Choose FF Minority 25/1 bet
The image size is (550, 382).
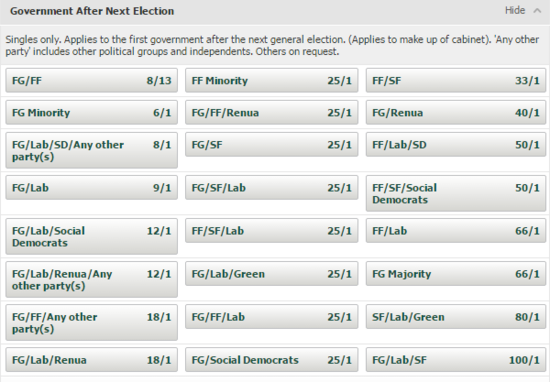coord(271,81)
